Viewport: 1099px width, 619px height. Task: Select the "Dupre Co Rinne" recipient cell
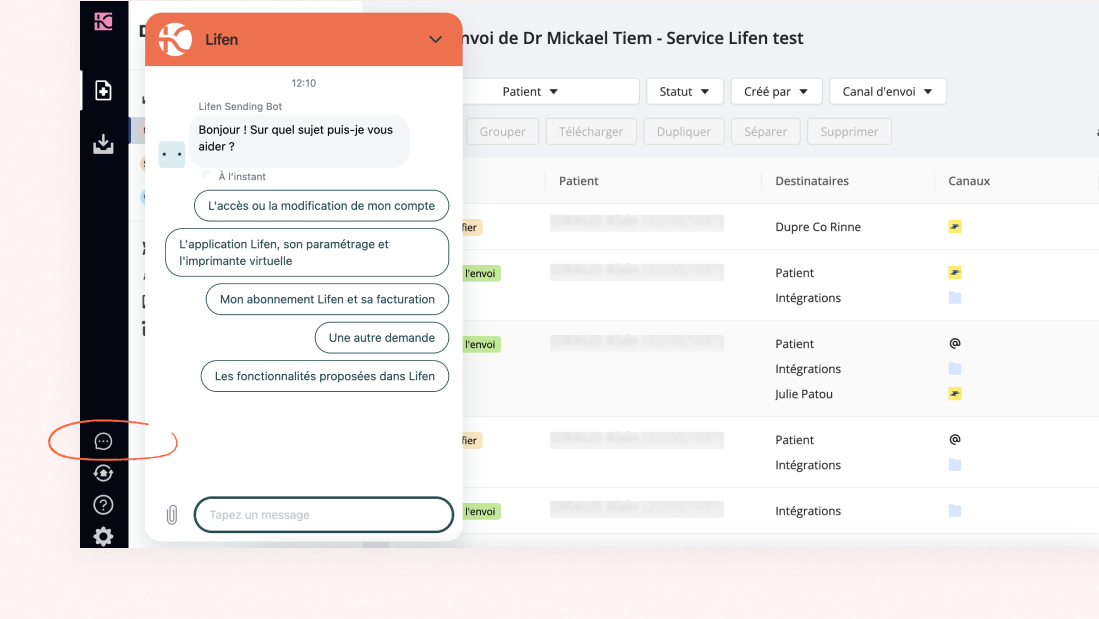point(818,226)
